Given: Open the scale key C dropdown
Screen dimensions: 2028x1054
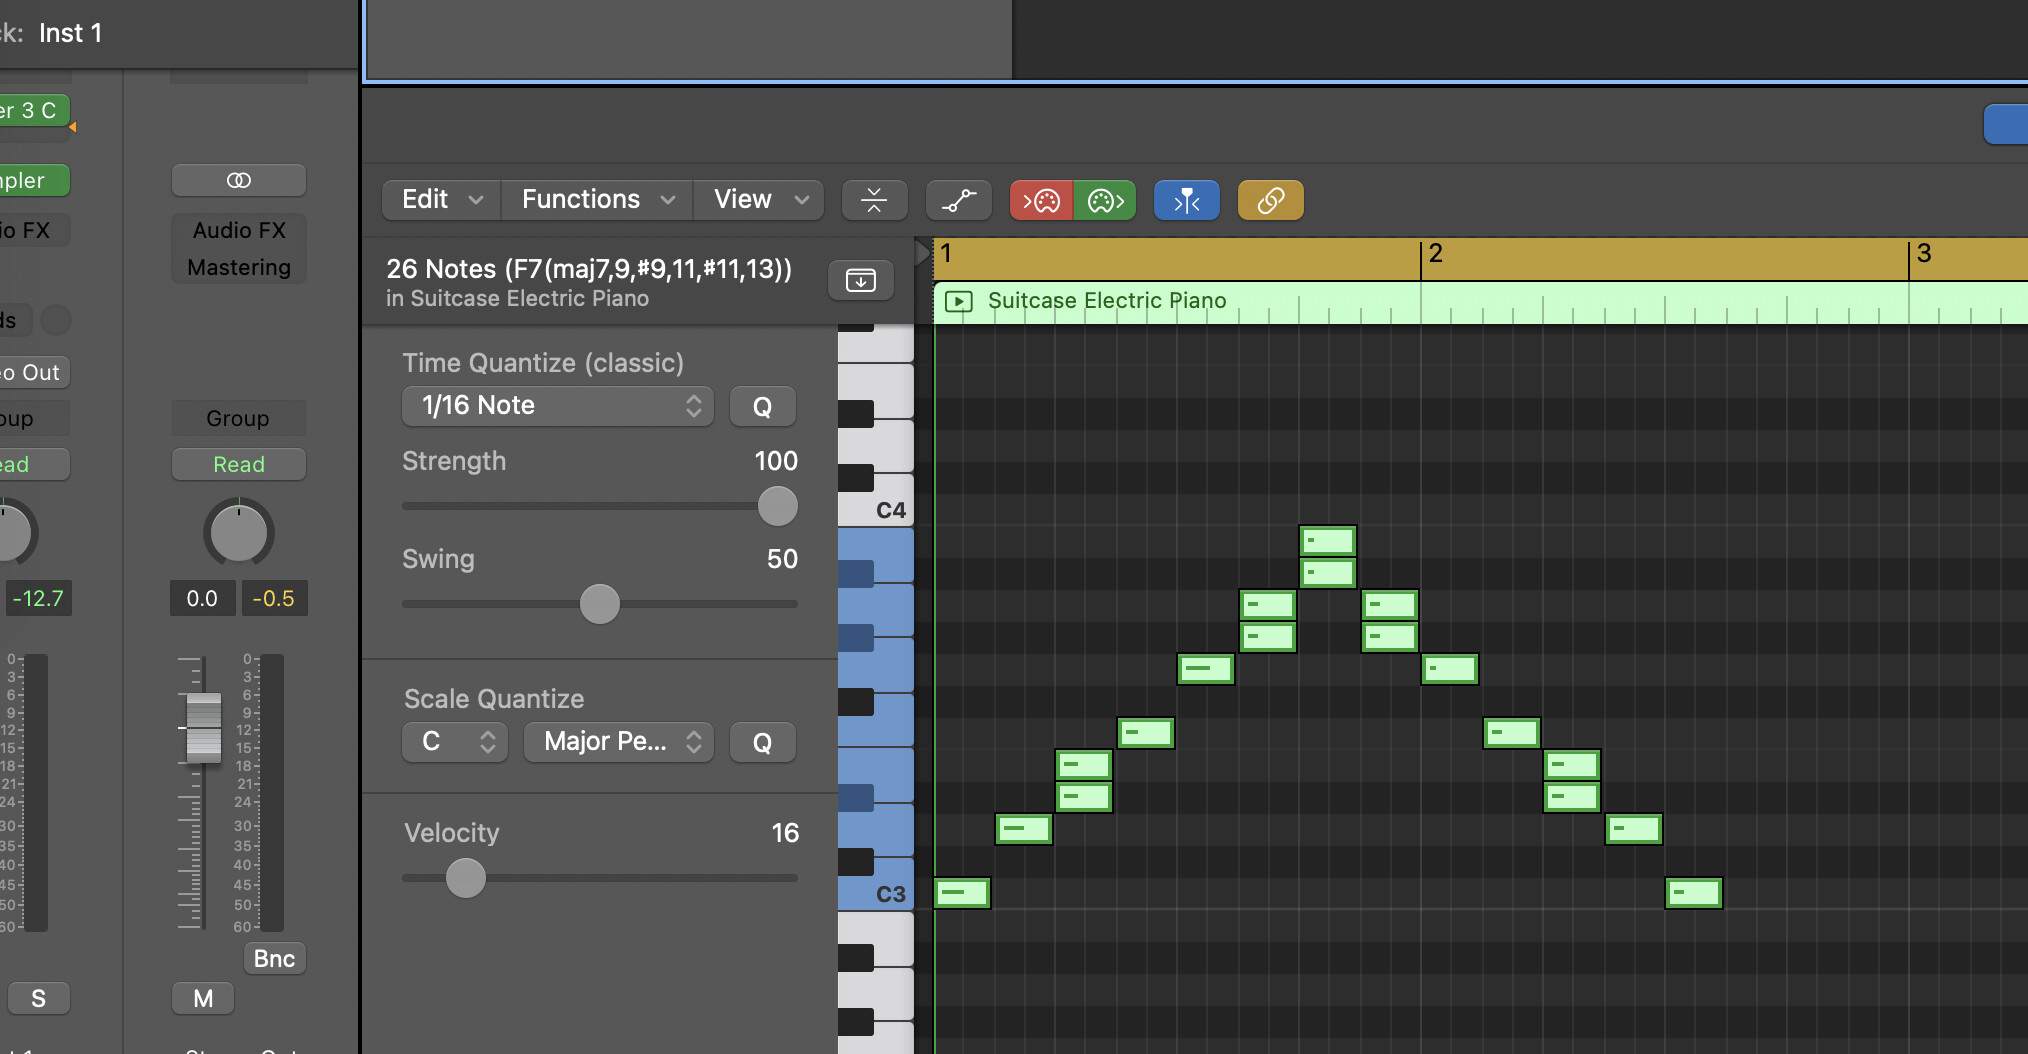Looking at the screenshot, I should [x=455, y=742].
